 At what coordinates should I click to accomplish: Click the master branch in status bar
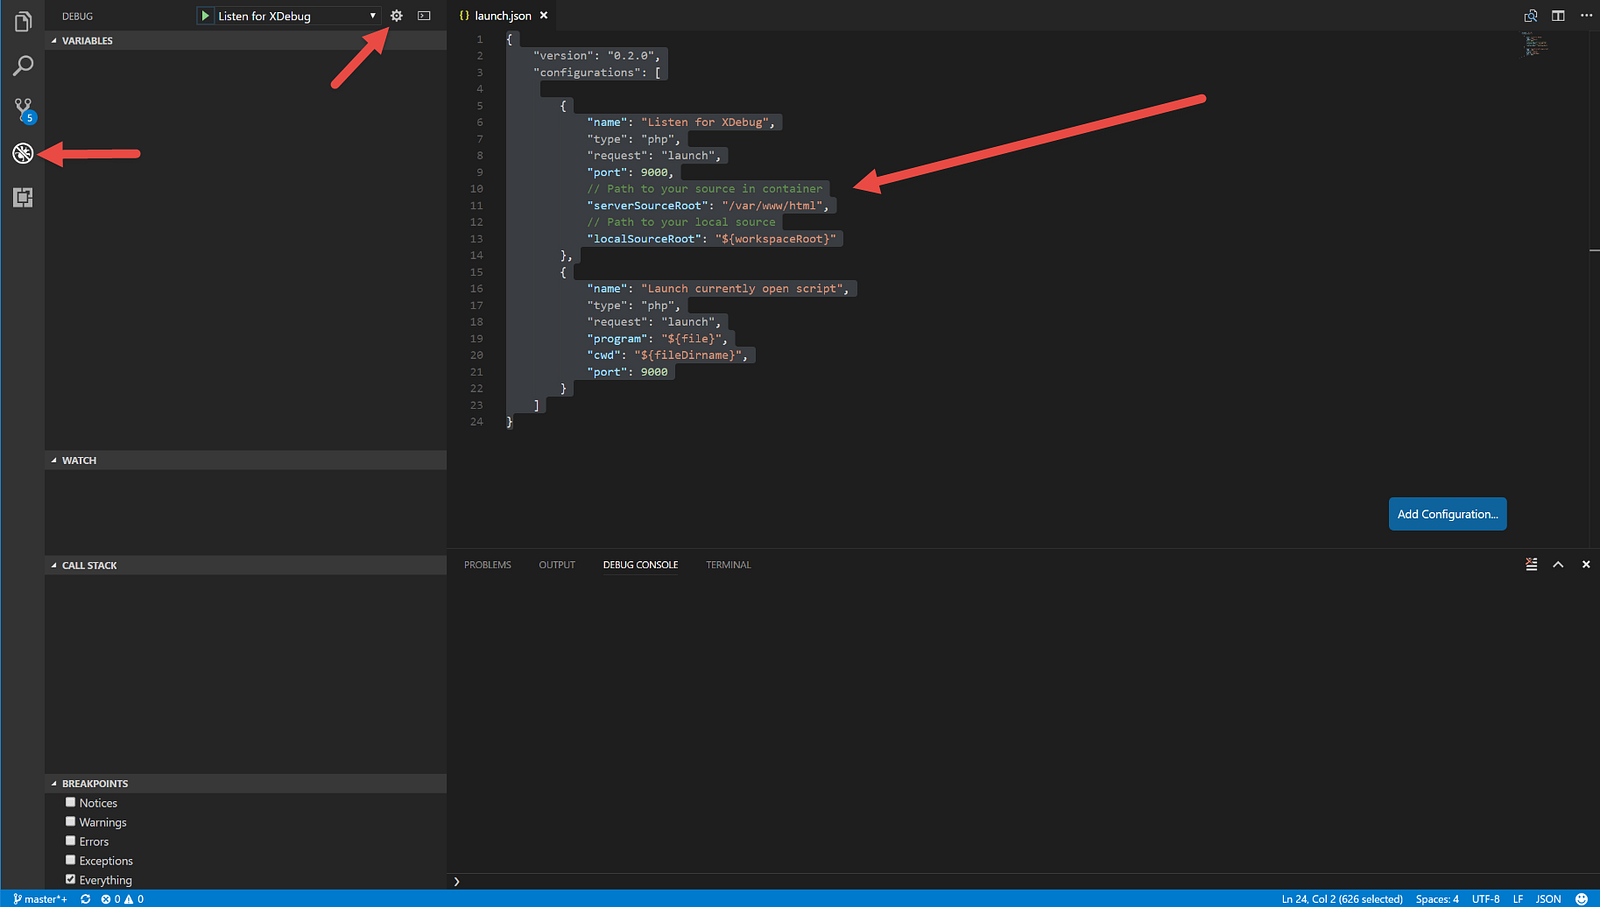click(x=41, y=899)
